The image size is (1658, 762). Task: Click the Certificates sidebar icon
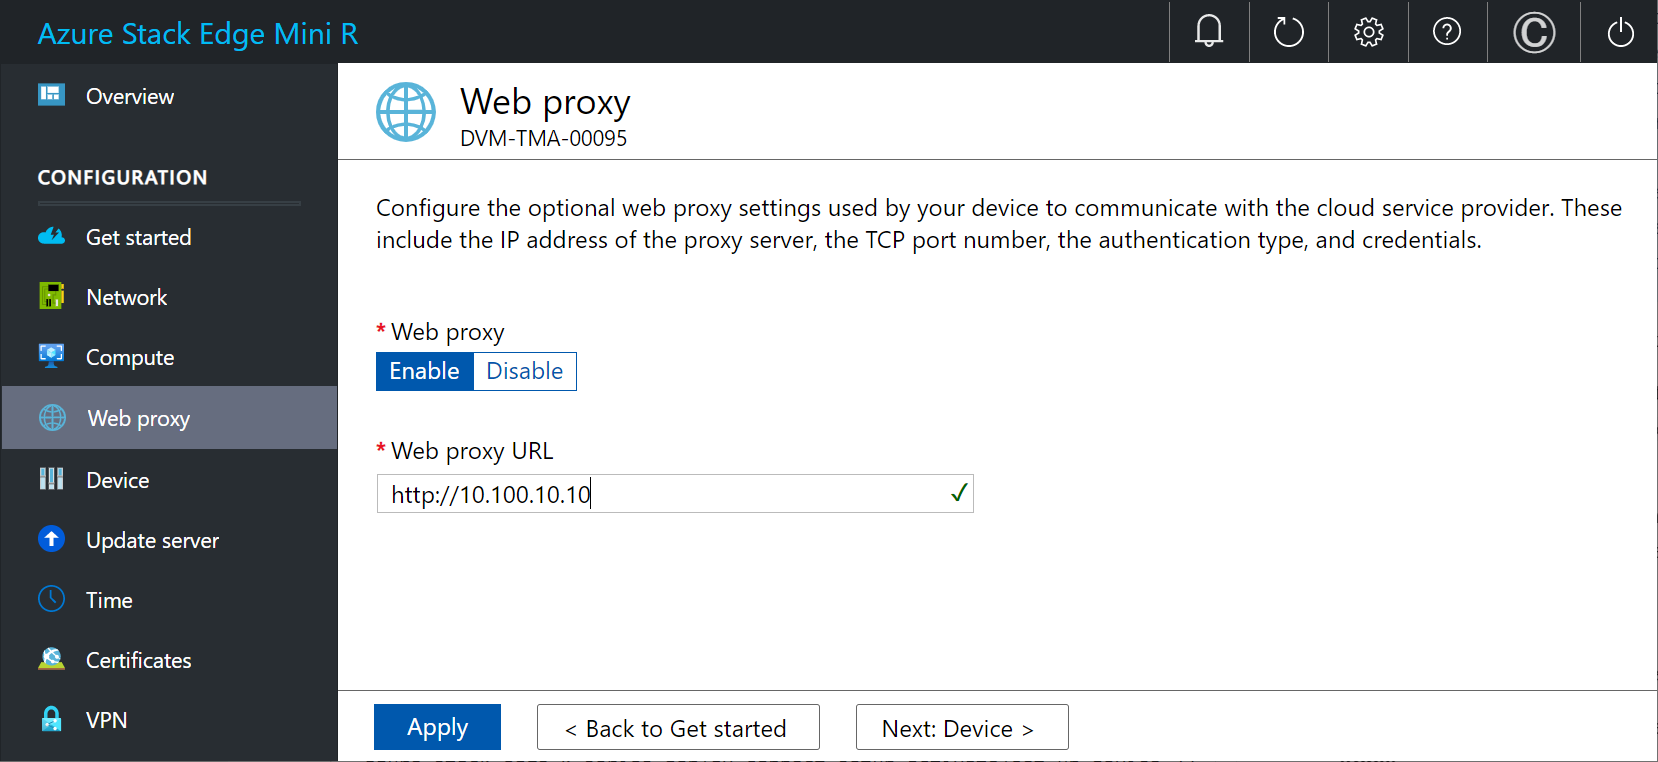click(x=52, y=660)
